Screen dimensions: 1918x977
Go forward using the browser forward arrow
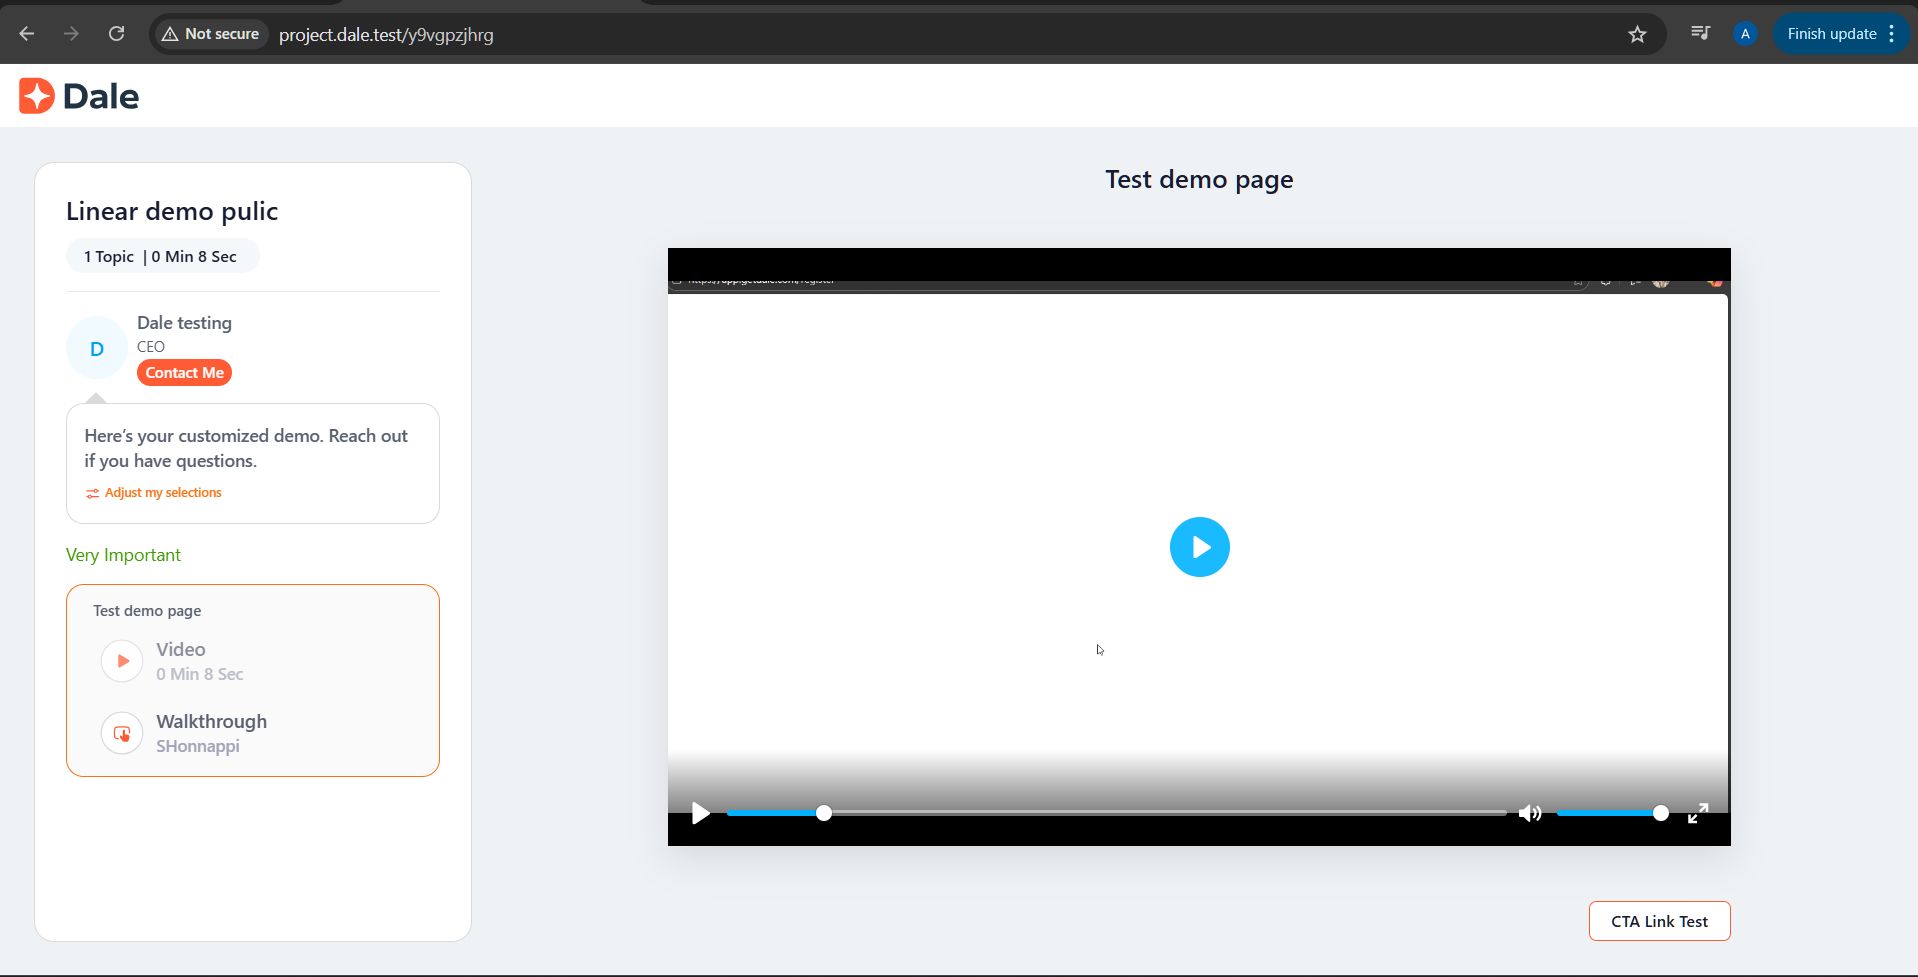pos(71,34)
